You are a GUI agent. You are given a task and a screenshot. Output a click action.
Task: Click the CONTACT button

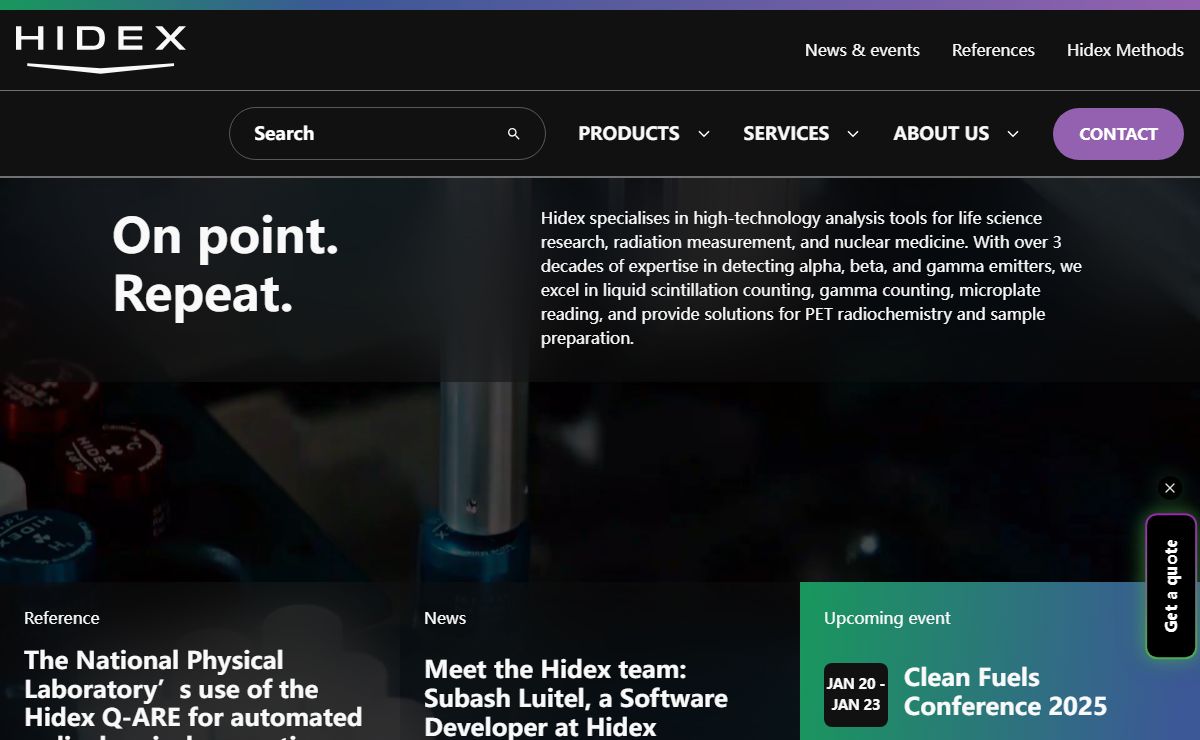[1118, 134]
